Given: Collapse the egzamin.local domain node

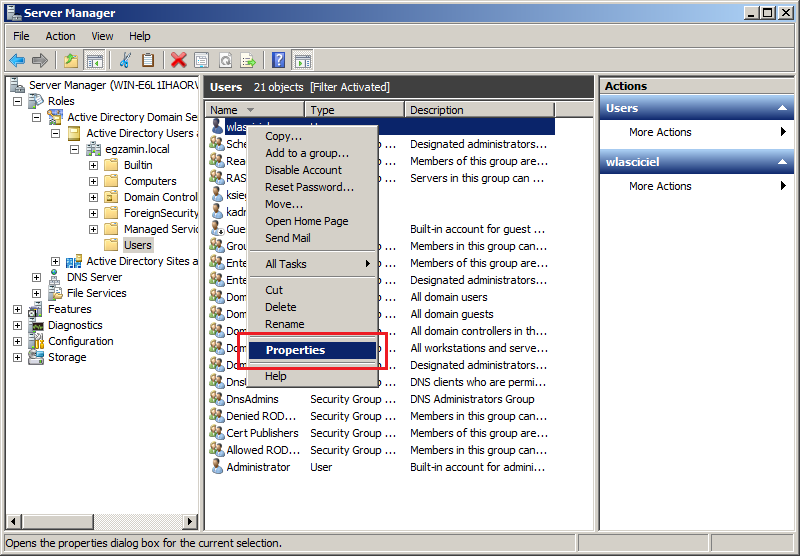Looking at the screenshot, I should 74,149.
